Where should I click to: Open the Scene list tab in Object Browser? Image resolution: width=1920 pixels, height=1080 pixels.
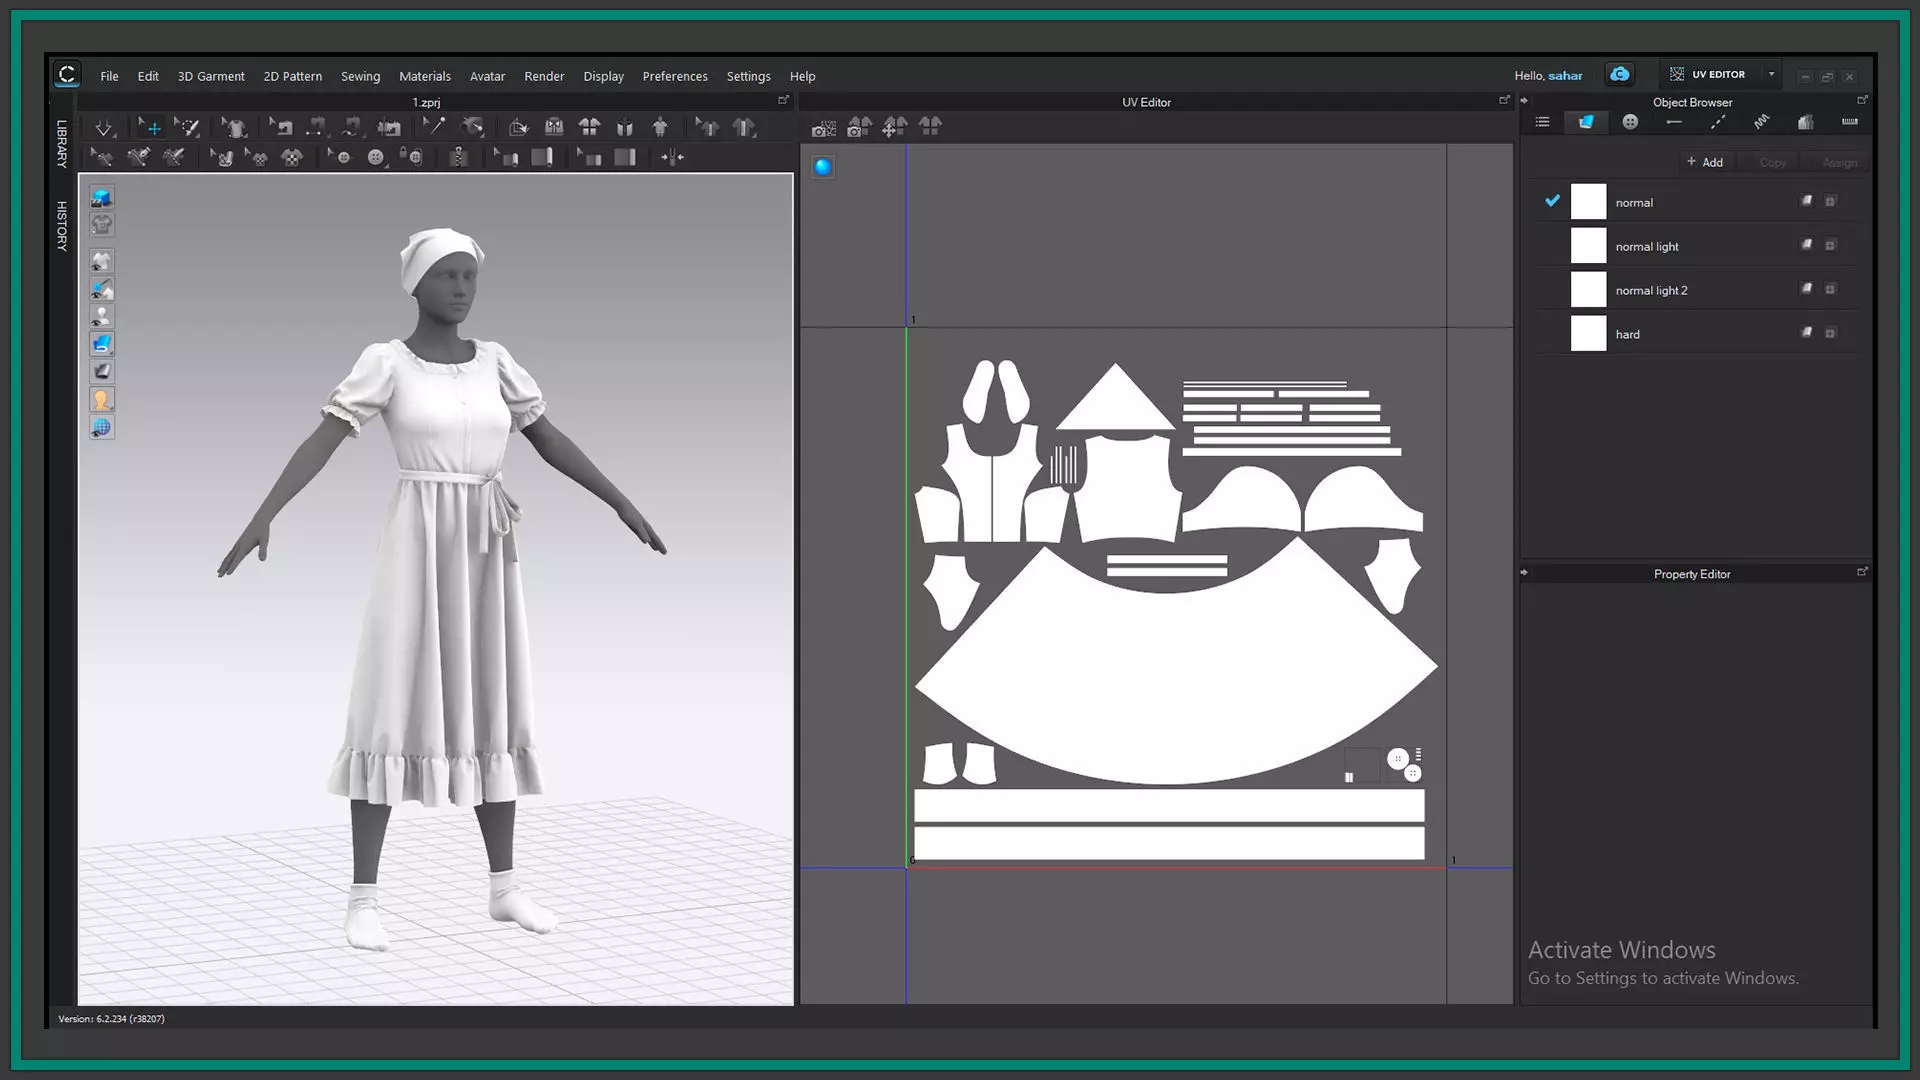coord(1542,122)
